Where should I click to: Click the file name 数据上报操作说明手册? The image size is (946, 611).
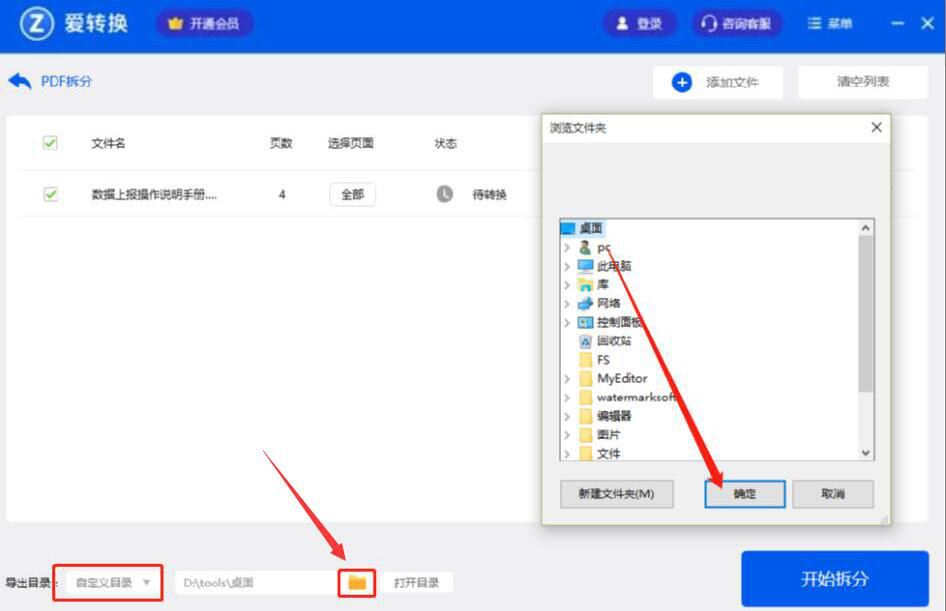pos(154,194)
